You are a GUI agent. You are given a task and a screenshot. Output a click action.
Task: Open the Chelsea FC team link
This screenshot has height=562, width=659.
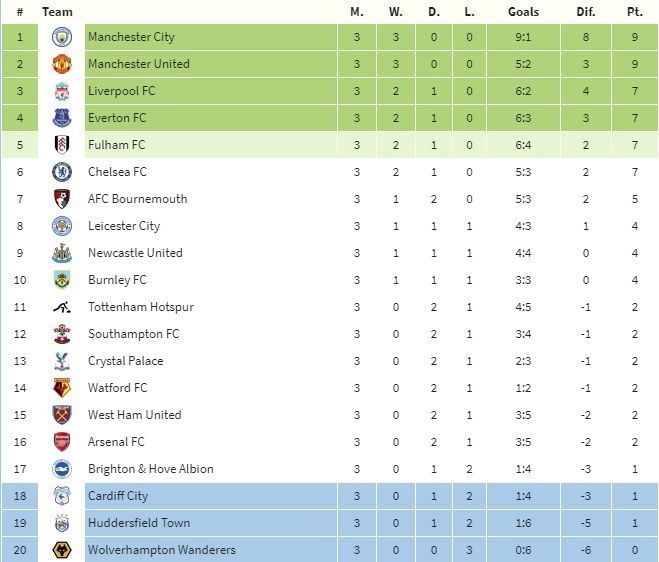pos(117,172)
